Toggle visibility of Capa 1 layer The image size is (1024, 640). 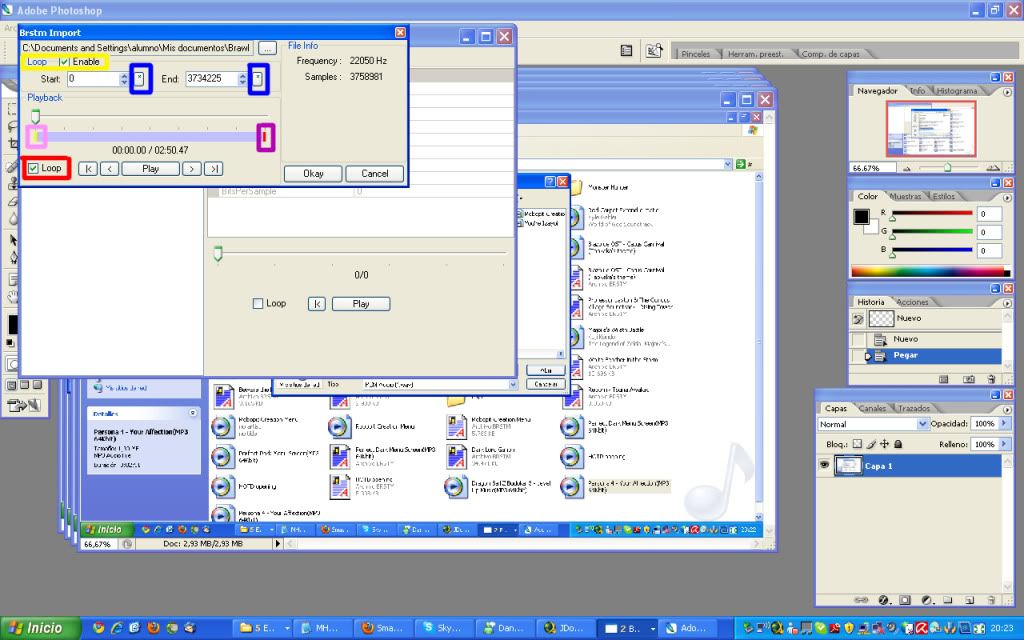pyautogui.click(x=826, y=466)
